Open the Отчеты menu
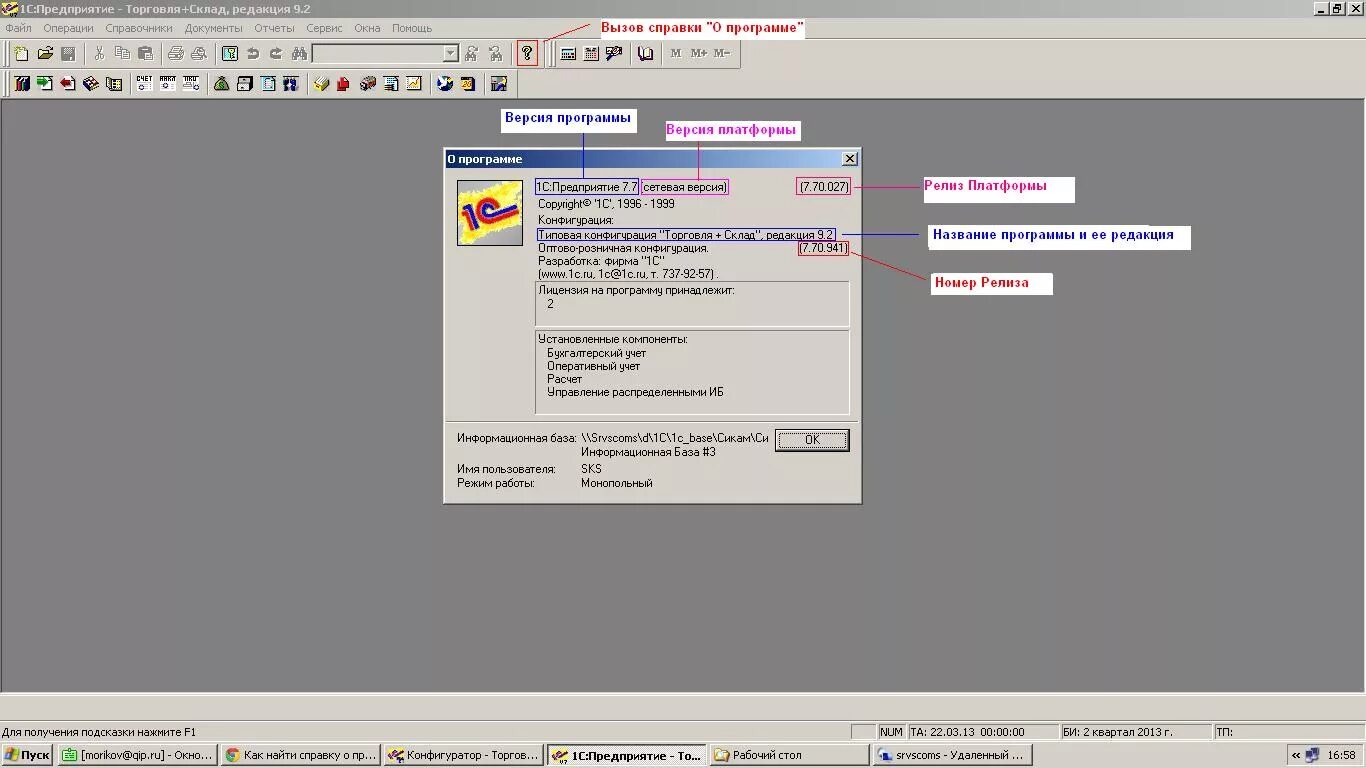 pos(274,28)
